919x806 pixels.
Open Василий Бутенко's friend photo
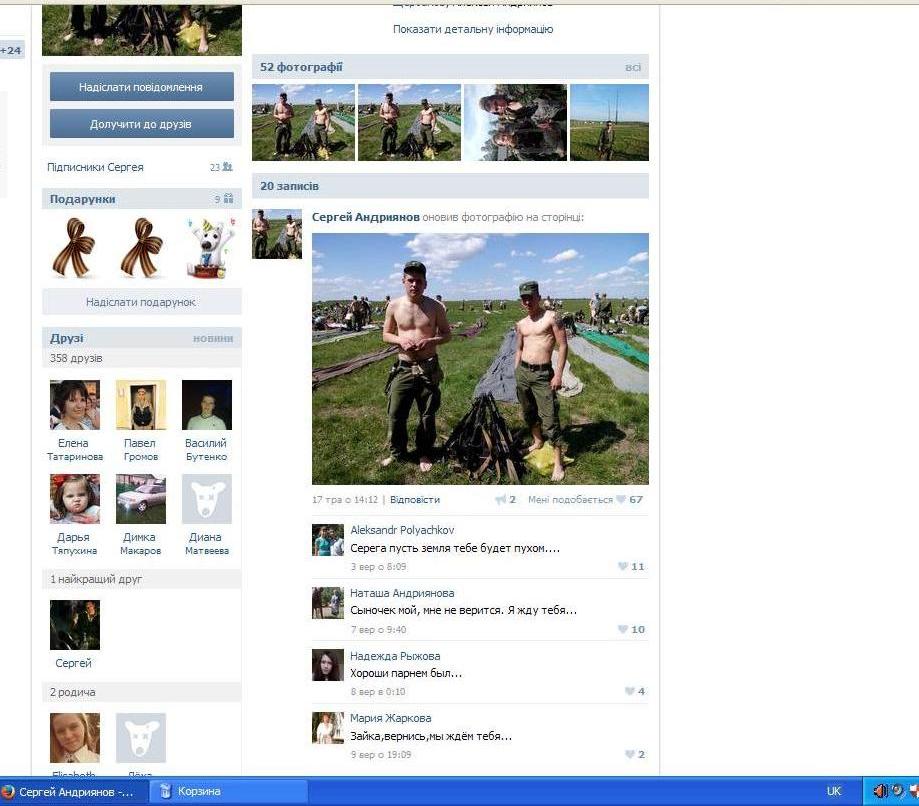tap(207, 405)
